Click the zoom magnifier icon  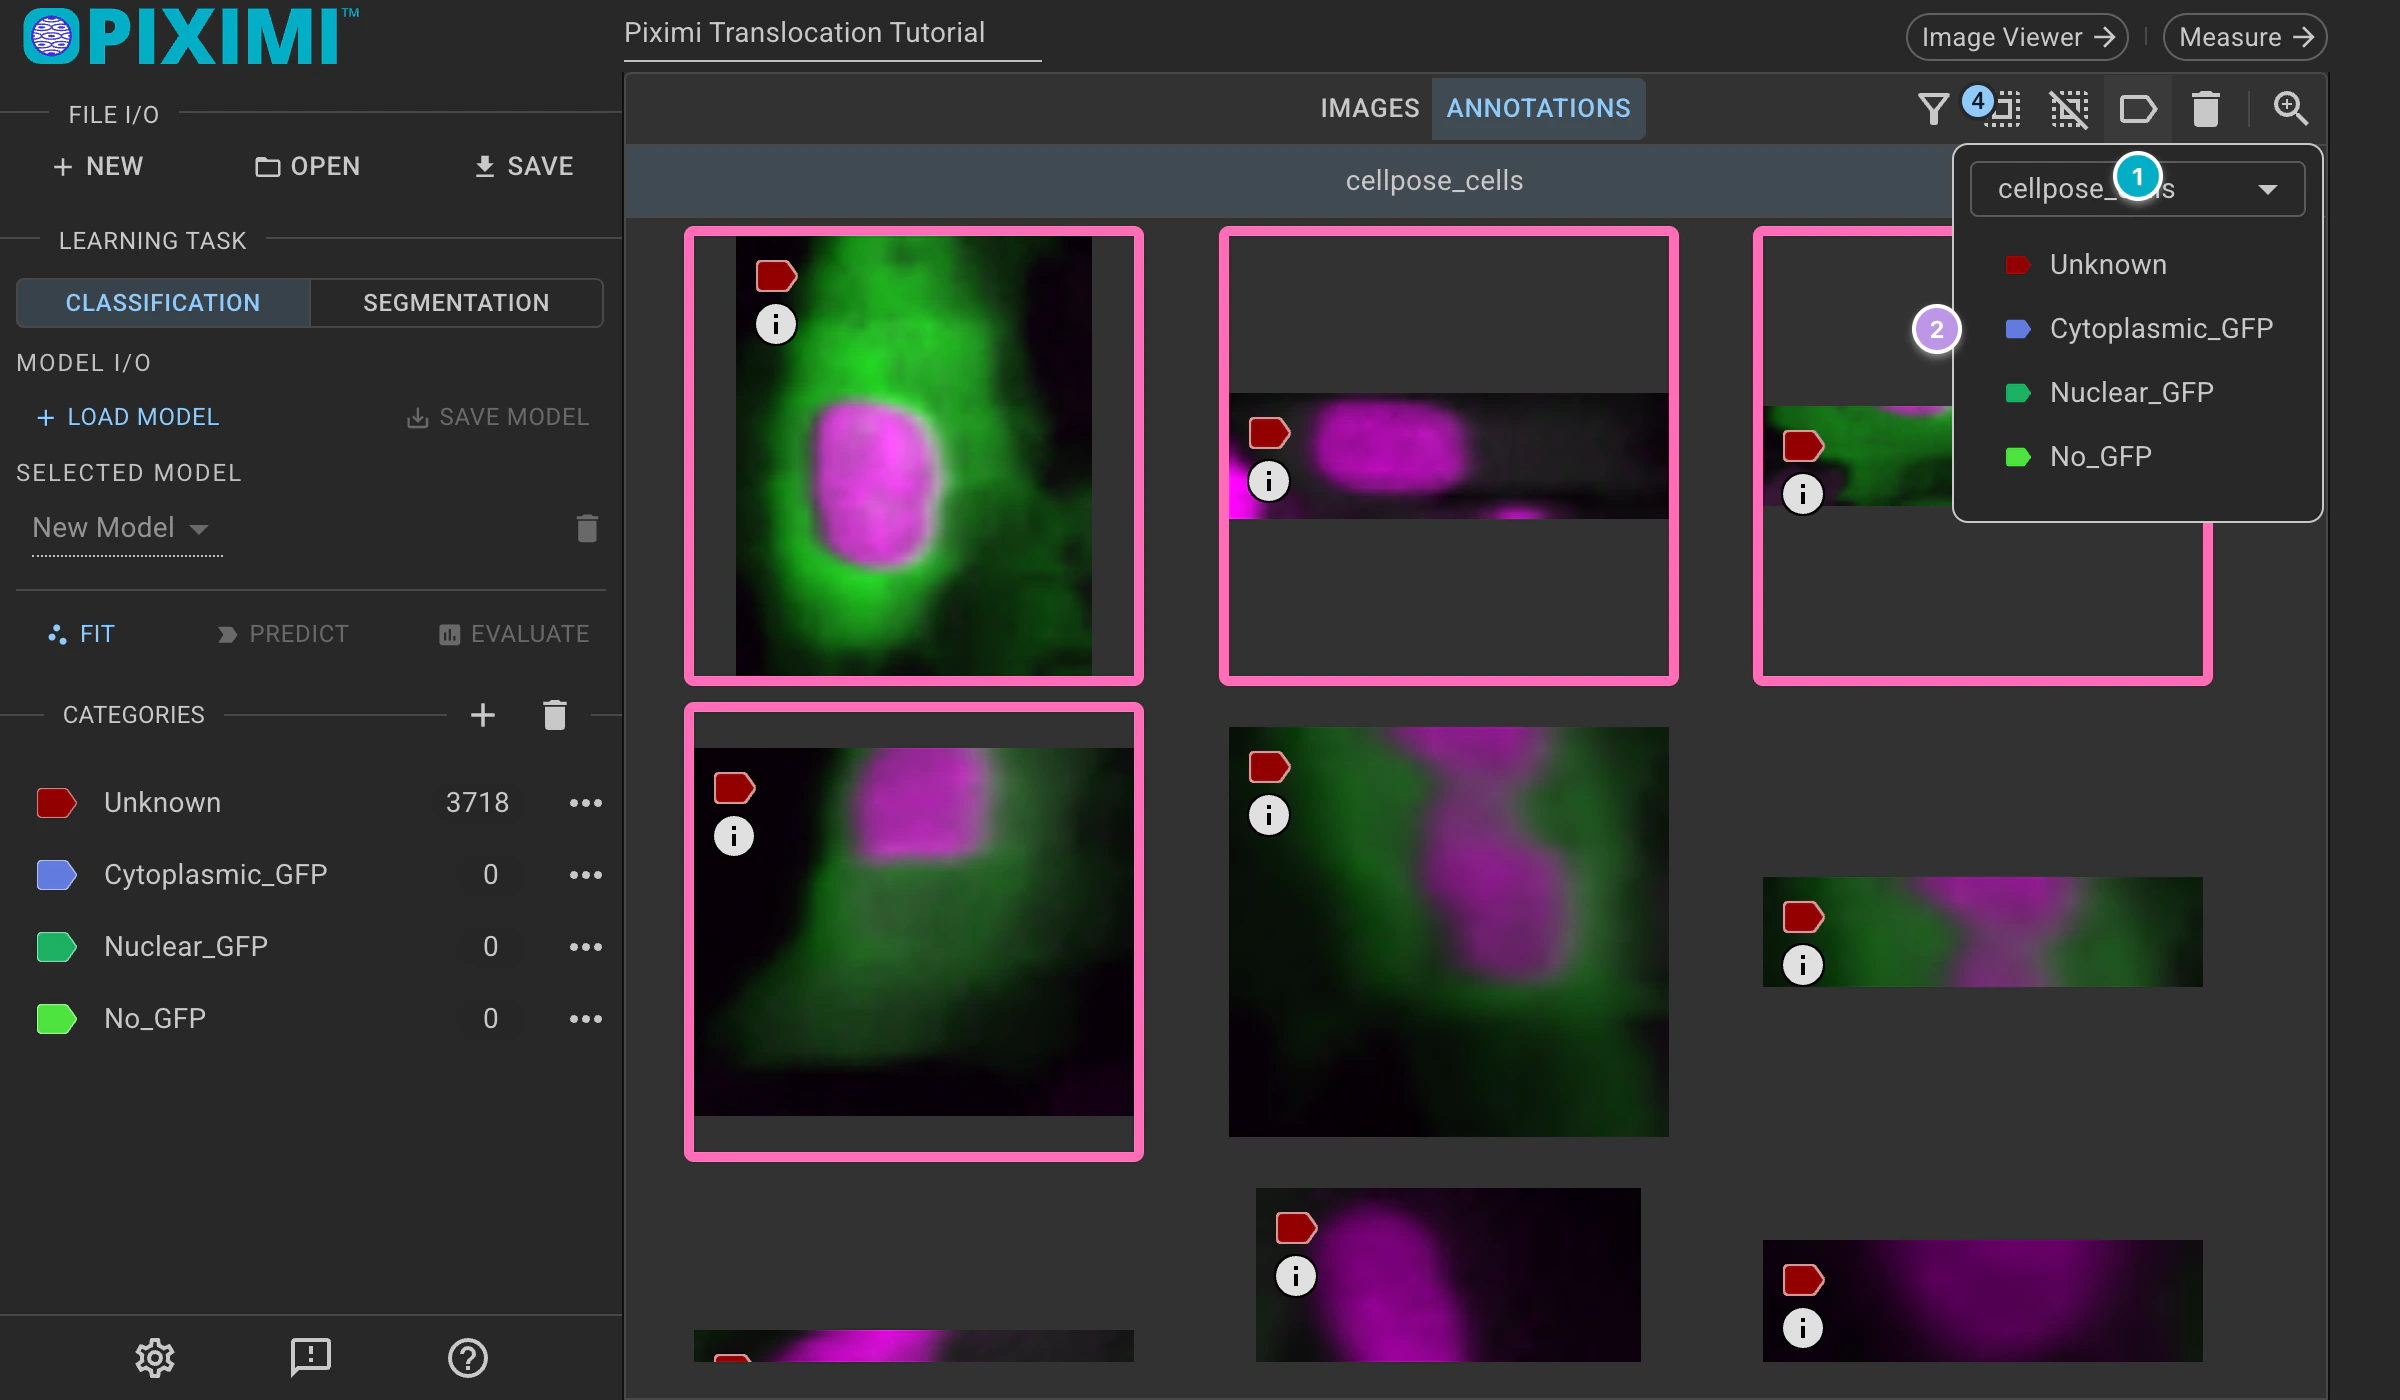pyautogui.click(x=2290, y=108)
